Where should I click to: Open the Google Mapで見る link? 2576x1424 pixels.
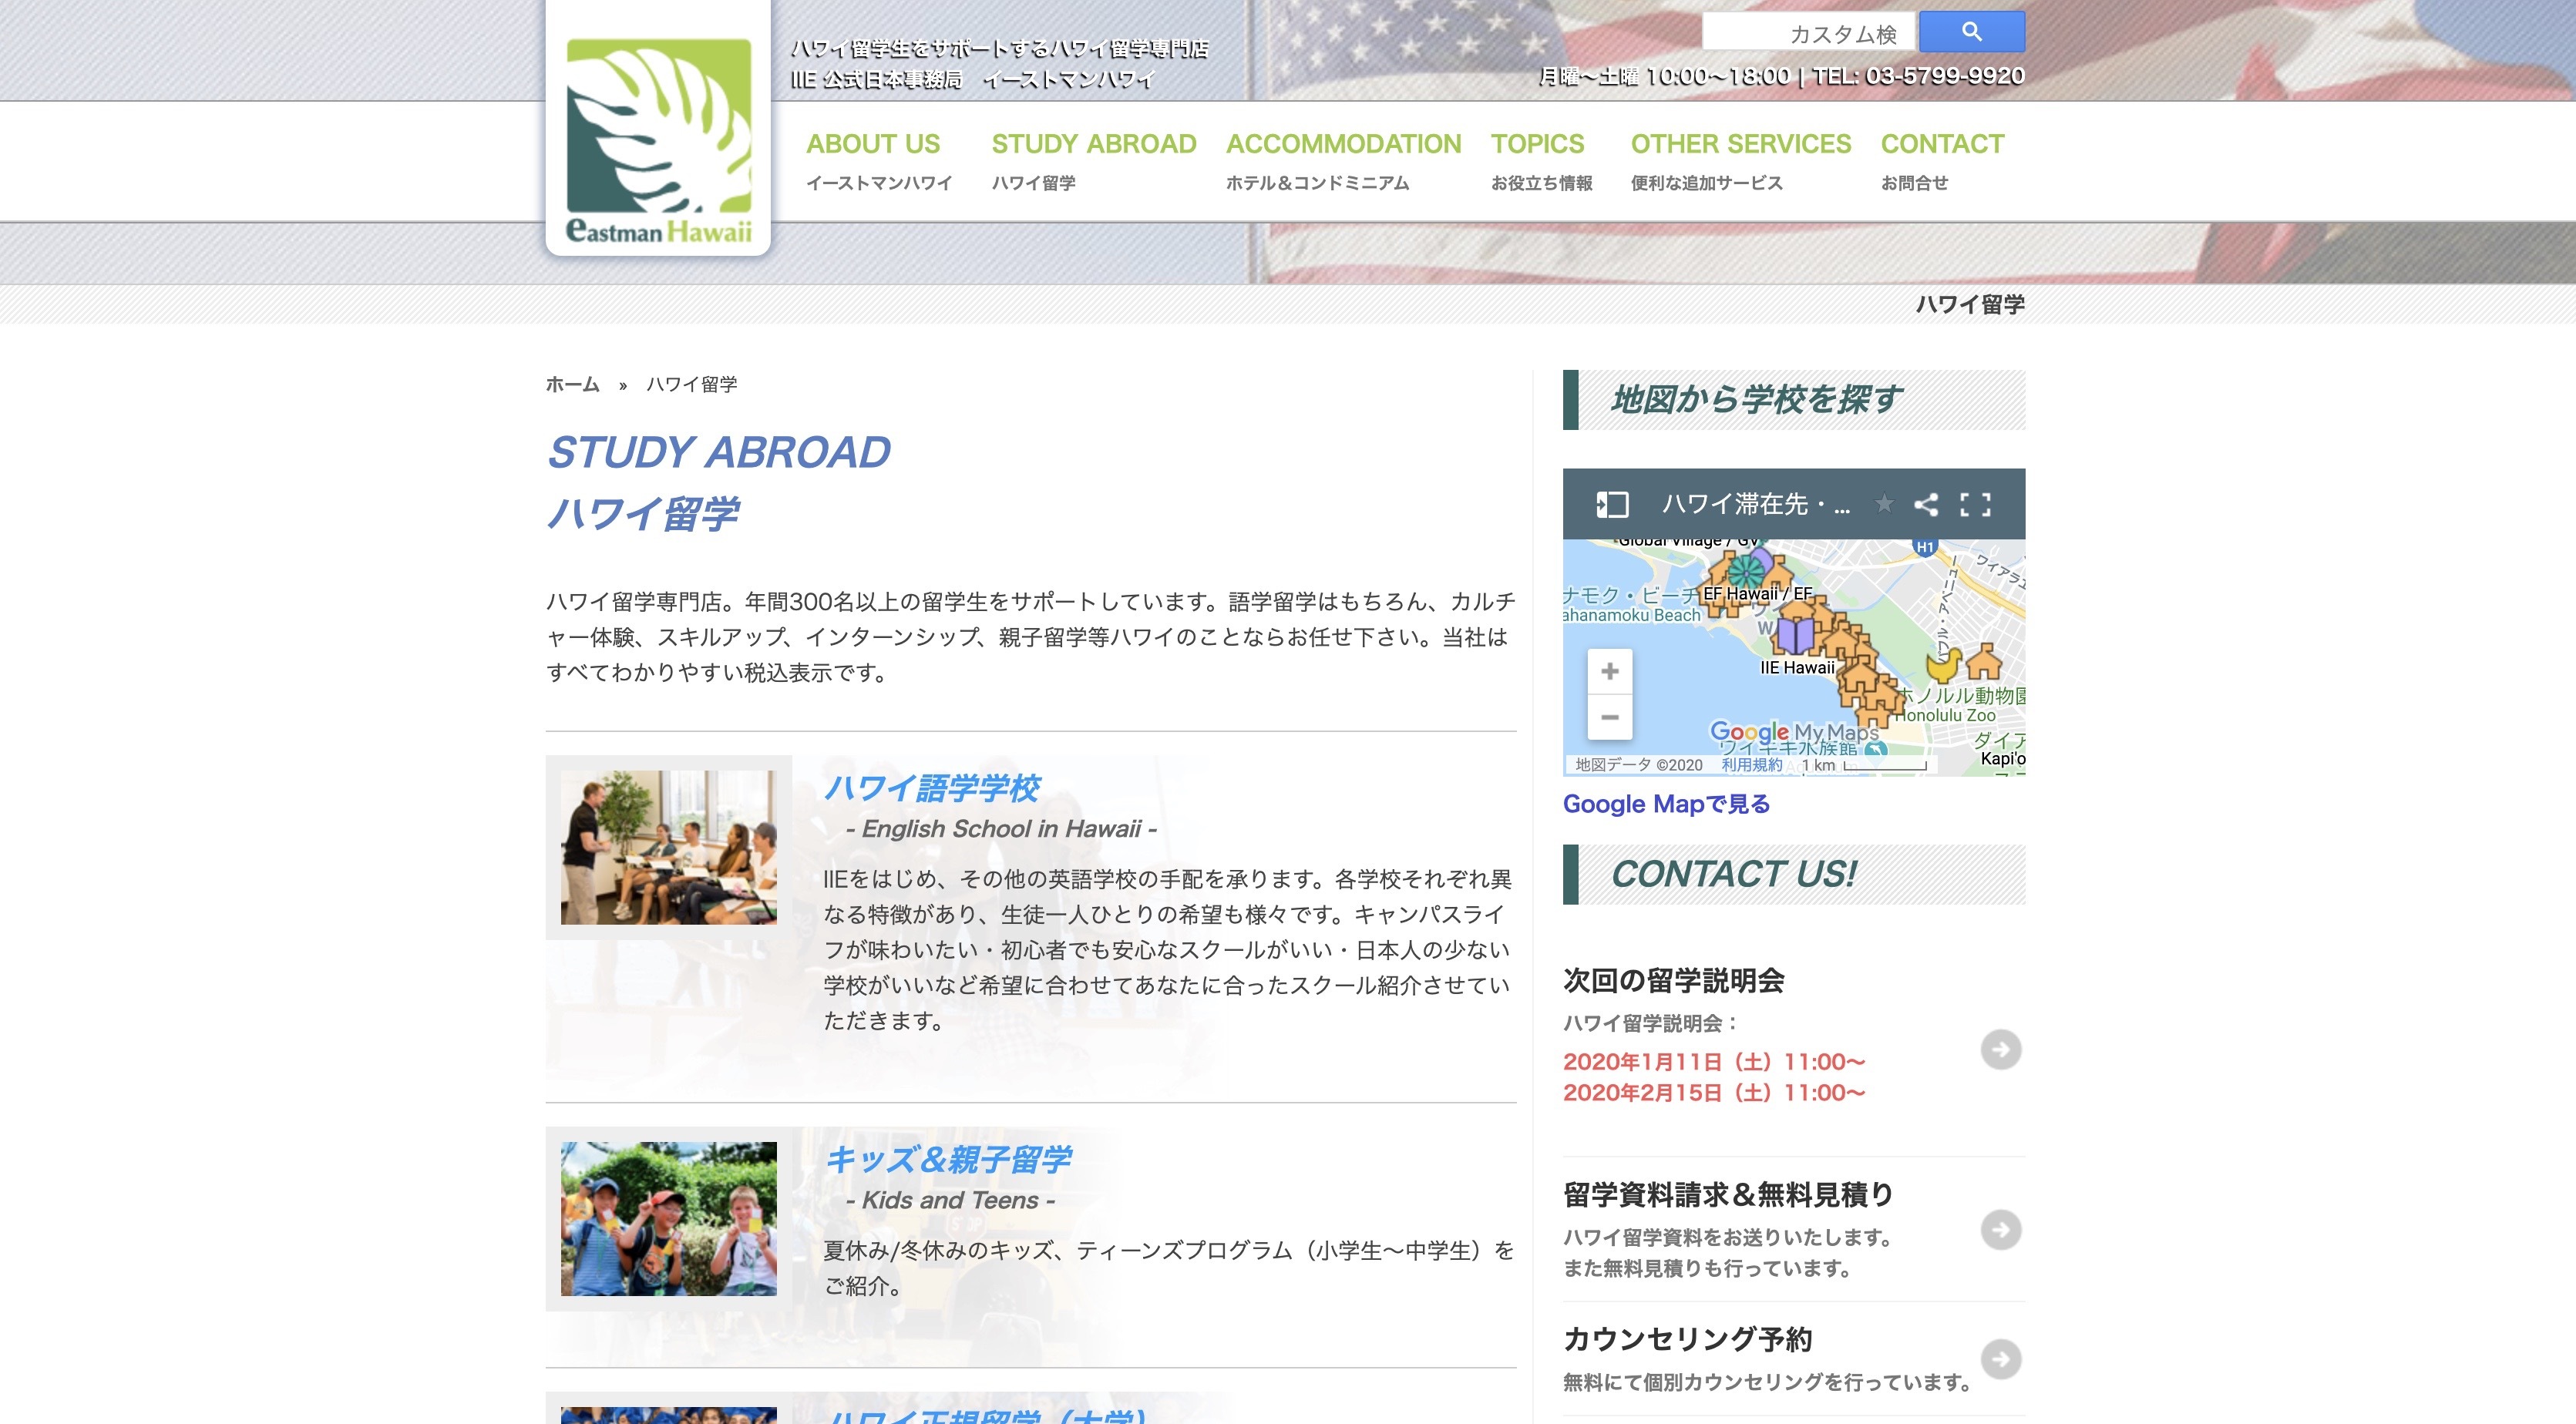point(1666,804)
